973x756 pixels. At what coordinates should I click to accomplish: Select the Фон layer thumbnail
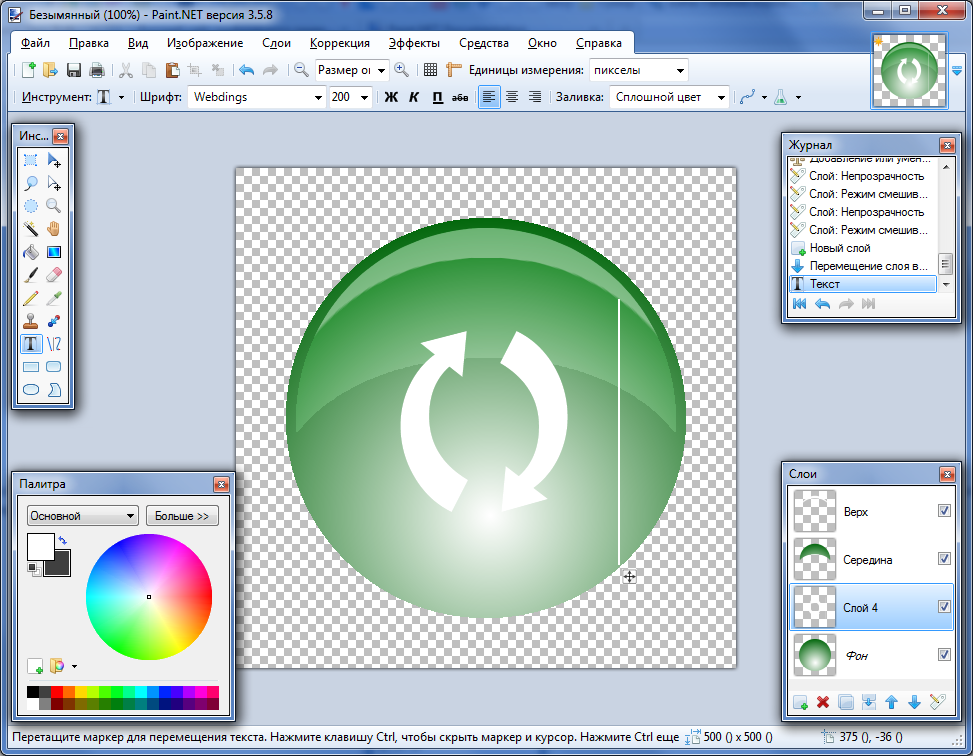tap(815, 655)
